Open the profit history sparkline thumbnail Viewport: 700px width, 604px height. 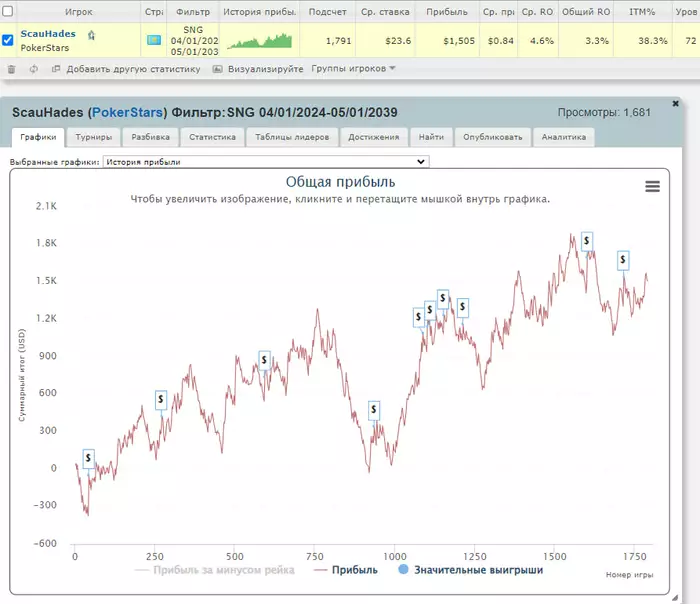[x=259, y=41]
